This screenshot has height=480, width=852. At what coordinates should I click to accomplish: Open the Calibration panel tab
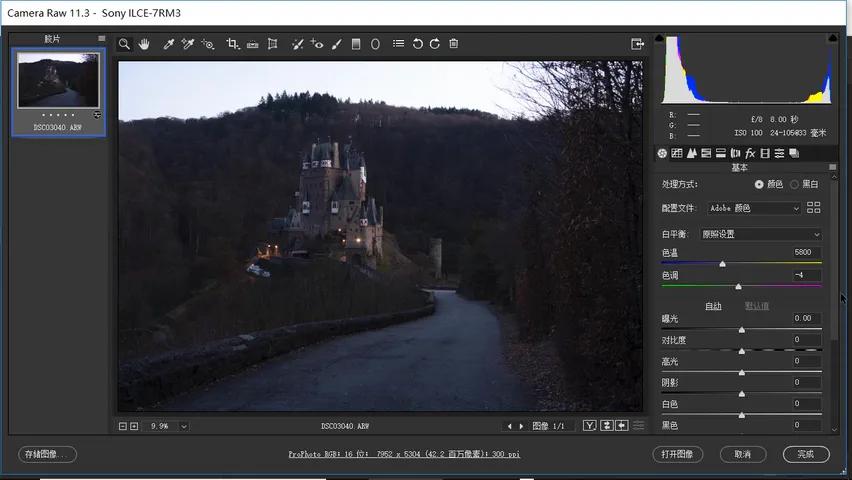tap(765, 153)
